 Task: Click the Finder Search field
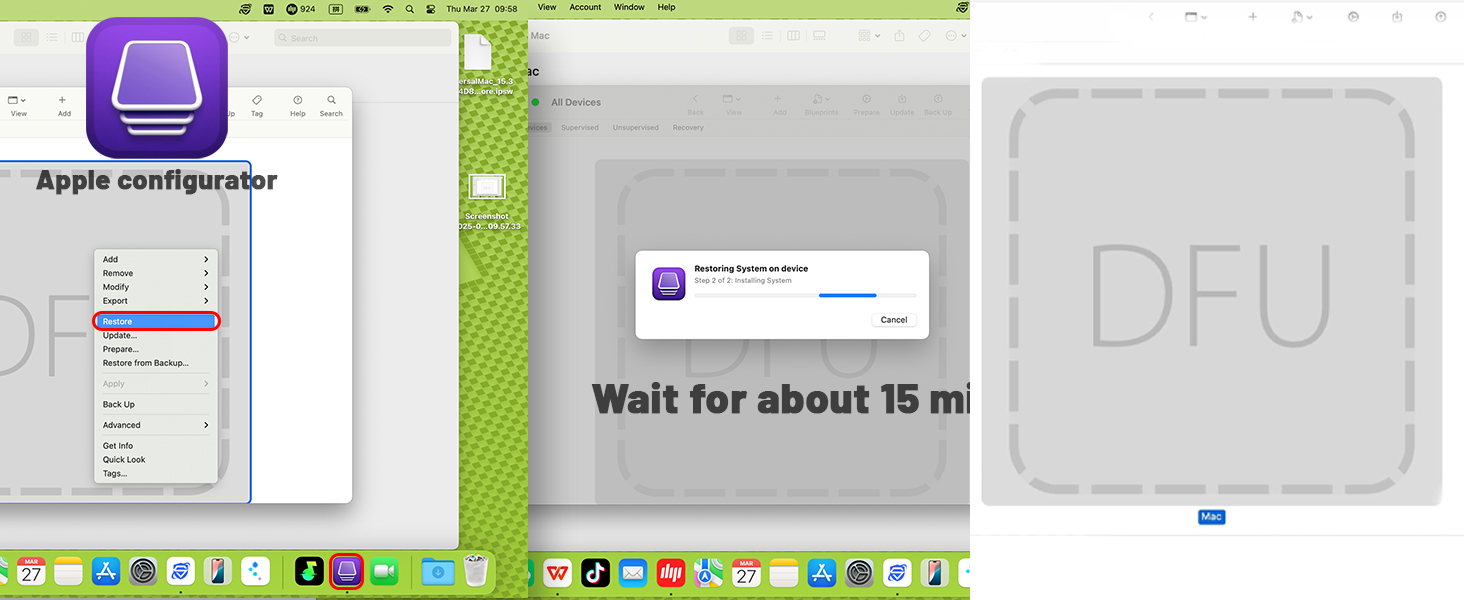point(362,38)
